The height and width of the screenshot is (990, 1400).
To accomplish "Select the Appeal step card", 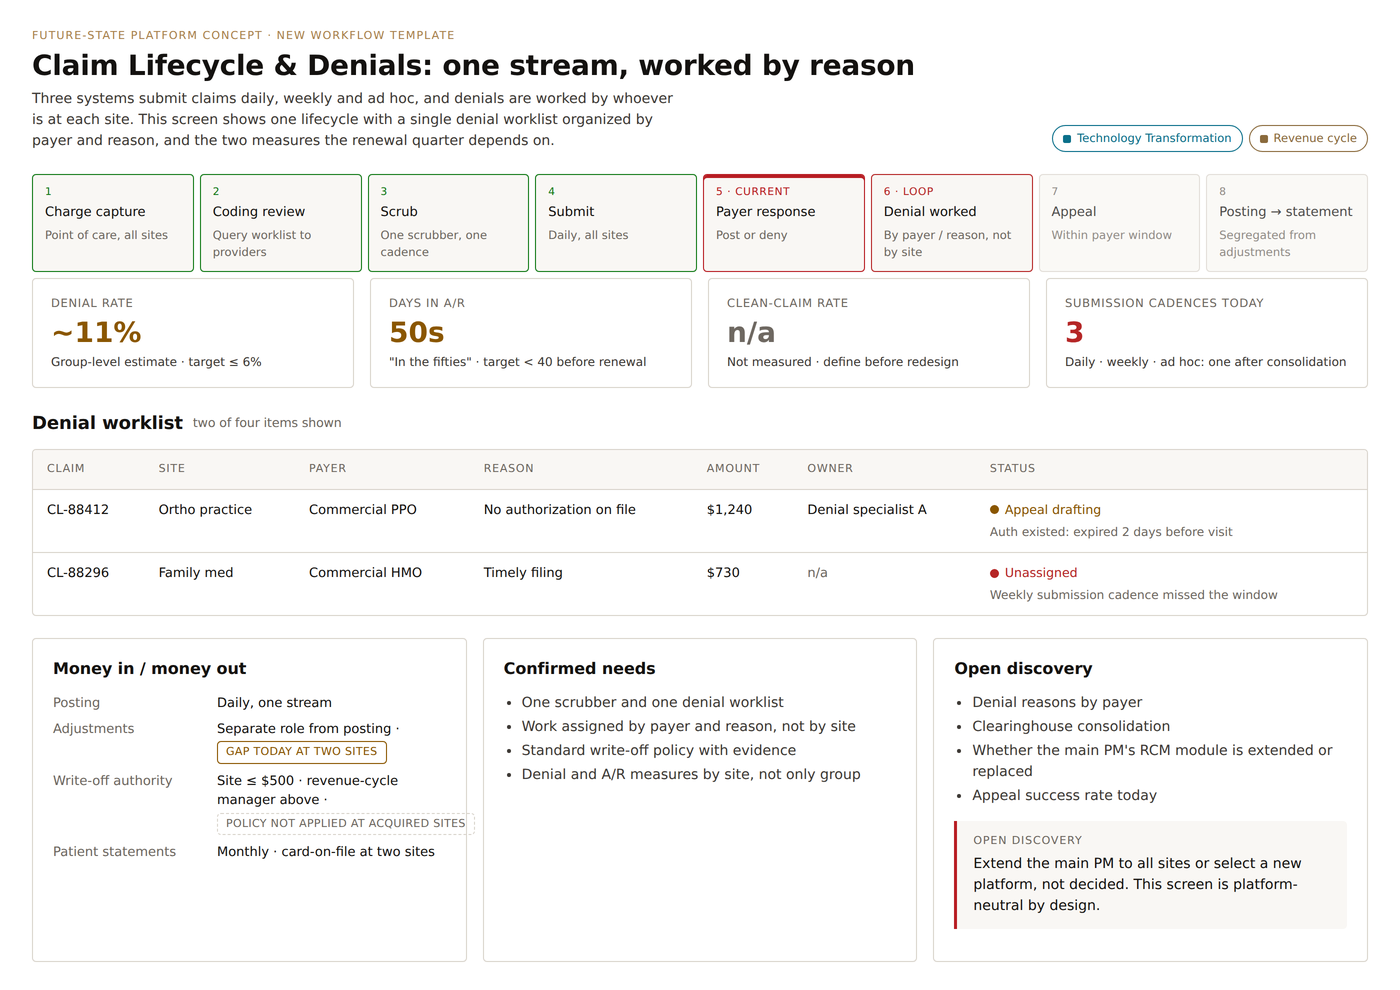I will click(1119, 223).
